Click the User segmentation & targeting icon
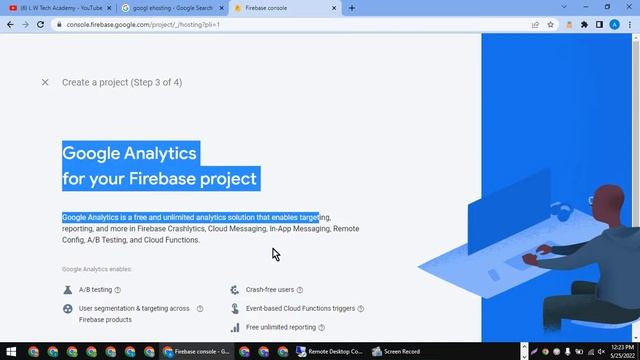 click(68, 309)
